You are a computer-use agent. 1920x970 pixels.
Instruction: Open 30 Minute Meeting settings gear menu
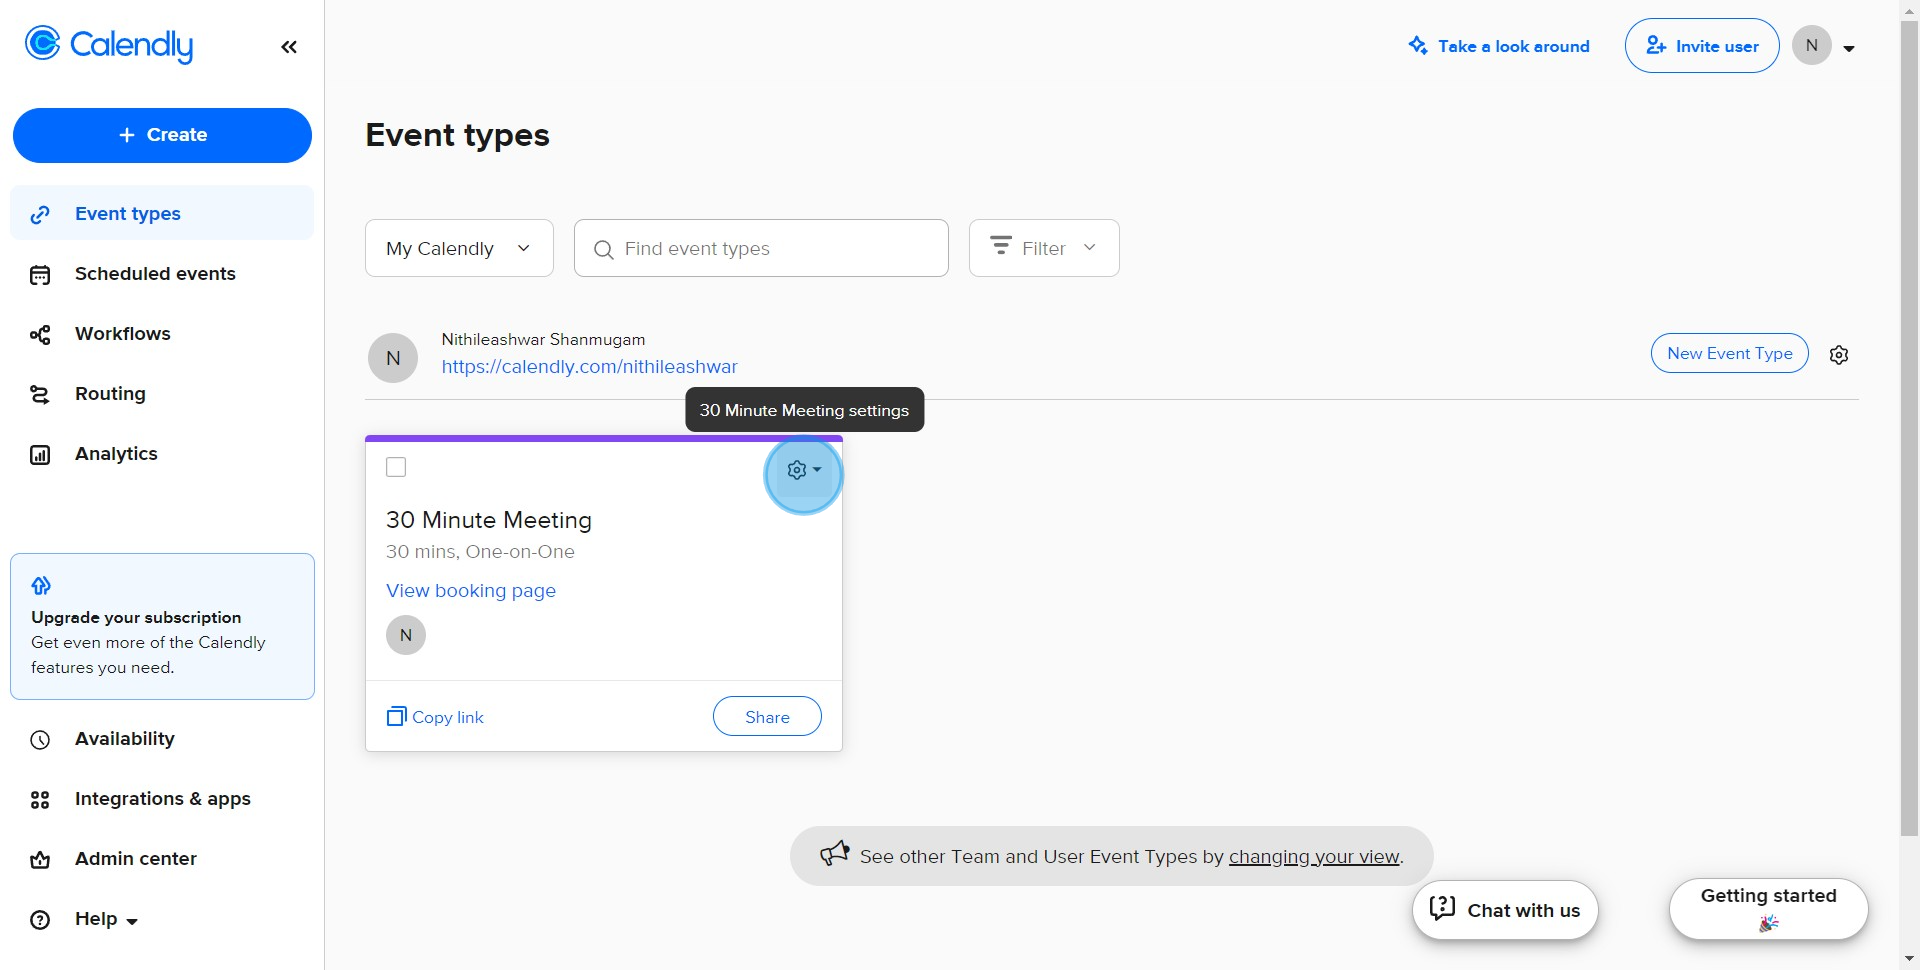(x=803, y=470)
